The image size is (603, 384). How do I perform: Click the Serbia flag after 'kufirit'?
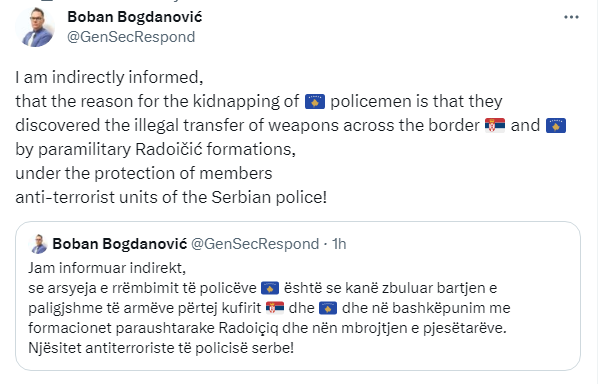tap(275, 308)
